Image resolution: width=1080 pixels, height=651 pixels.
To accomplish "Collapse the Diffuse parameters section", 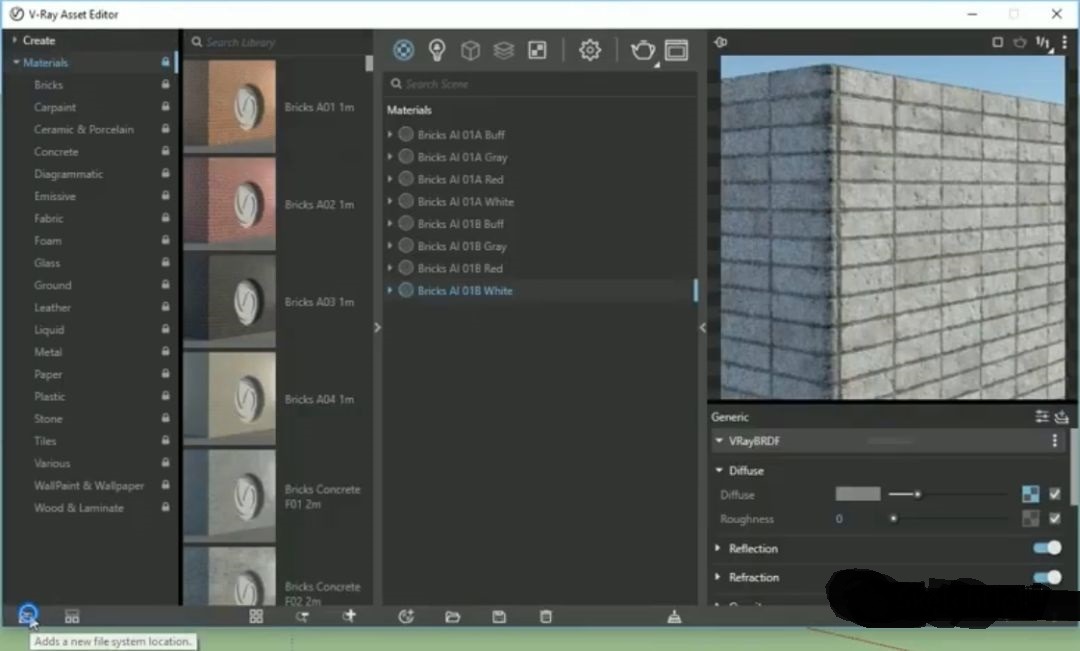I will (719, 471).
